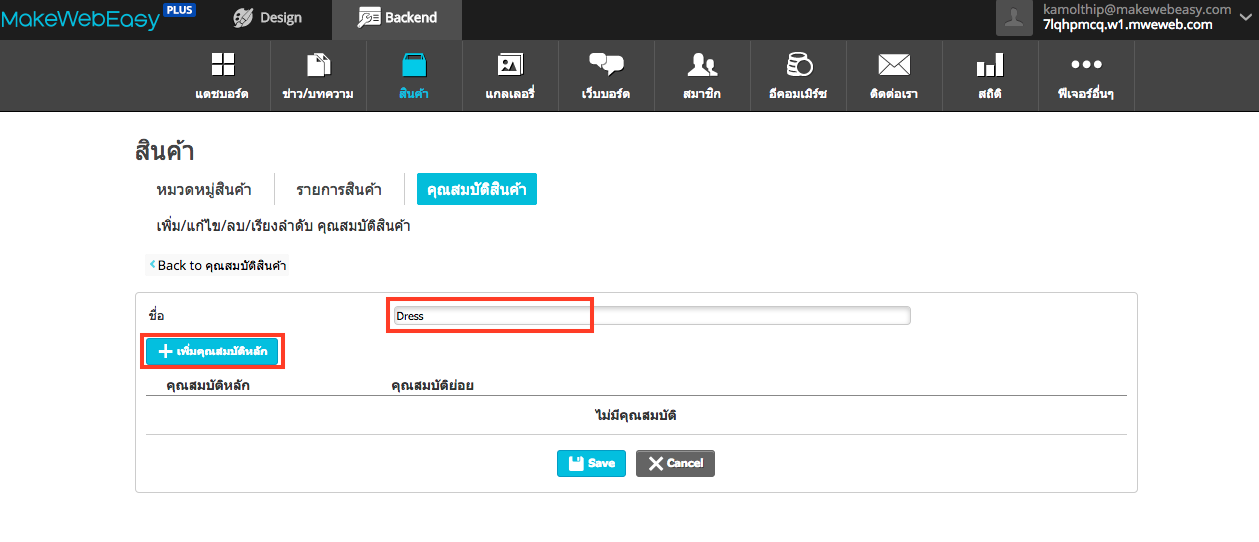1259x542 pixels.
Task: Click the Back to คุณสมบัติสินค้า link
Action: (x=218, y=265)
